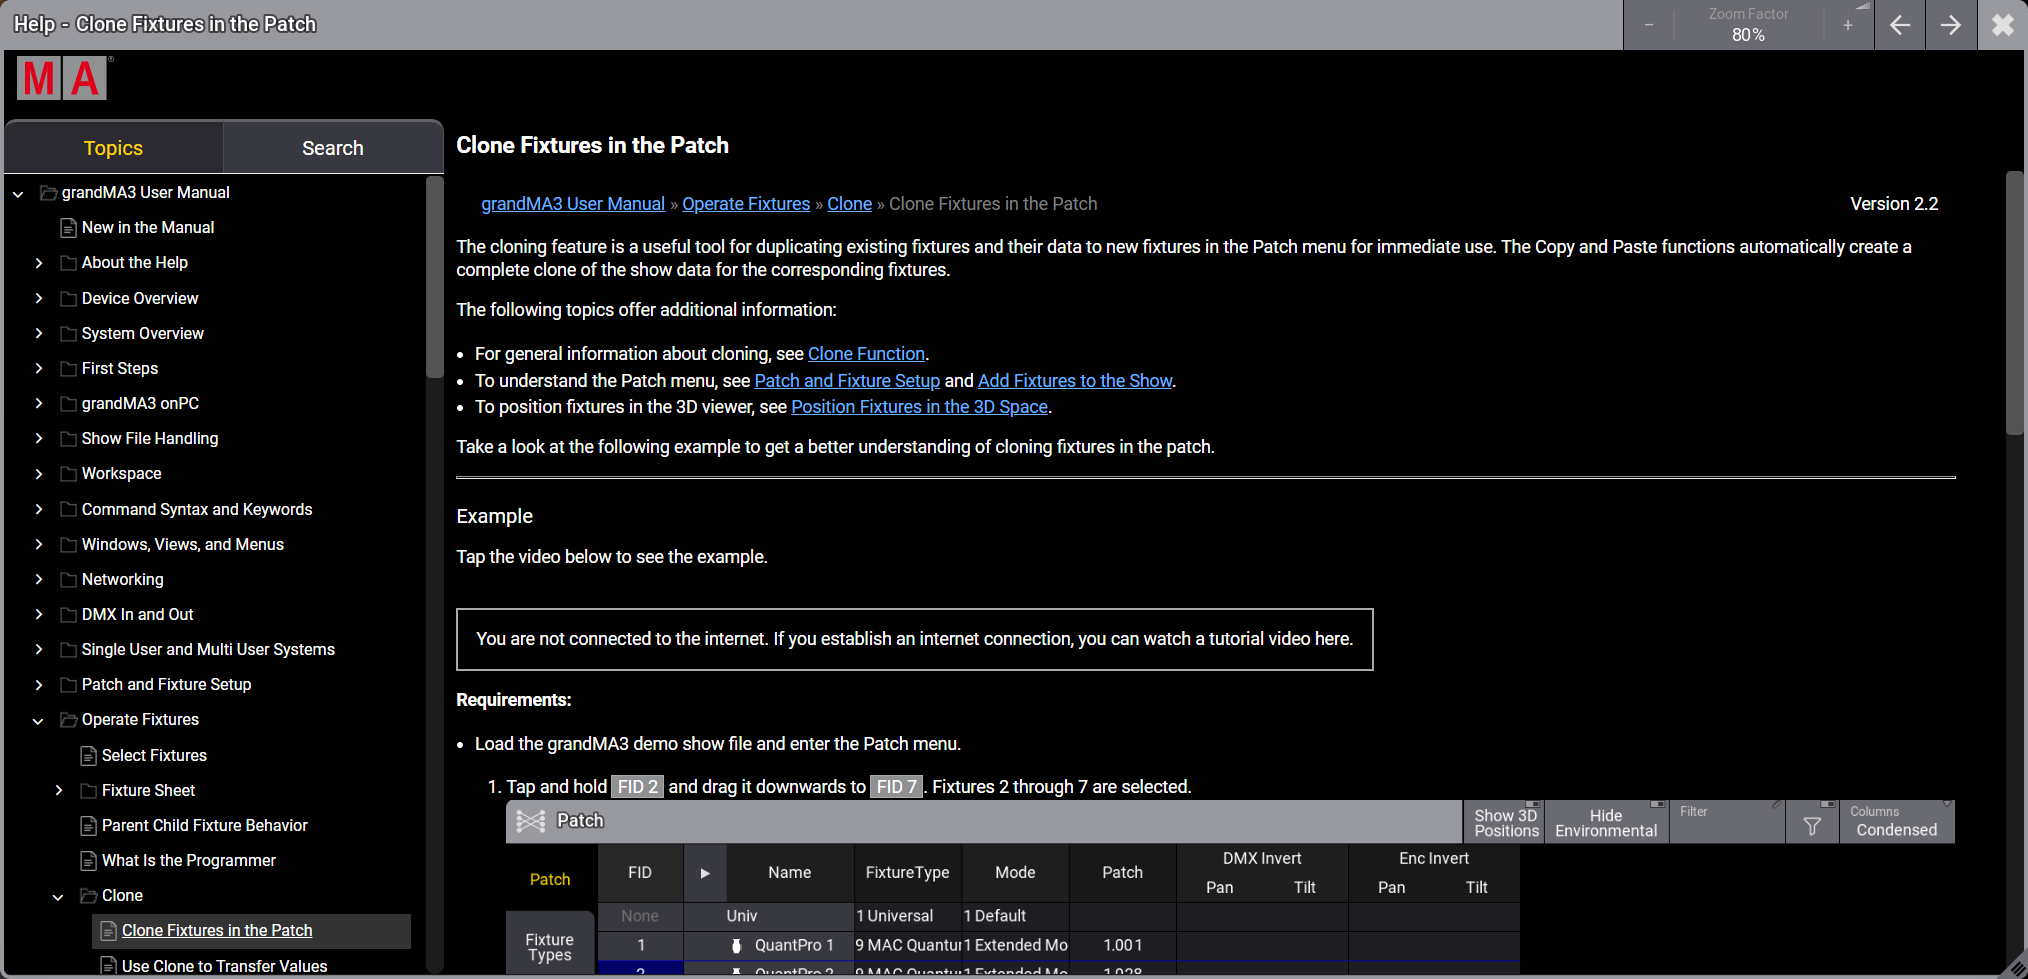Image resolution: width=2028 pixels, height=979 pixels.
Task: Click the back navigation arrow
Action: coord(1899,25)
